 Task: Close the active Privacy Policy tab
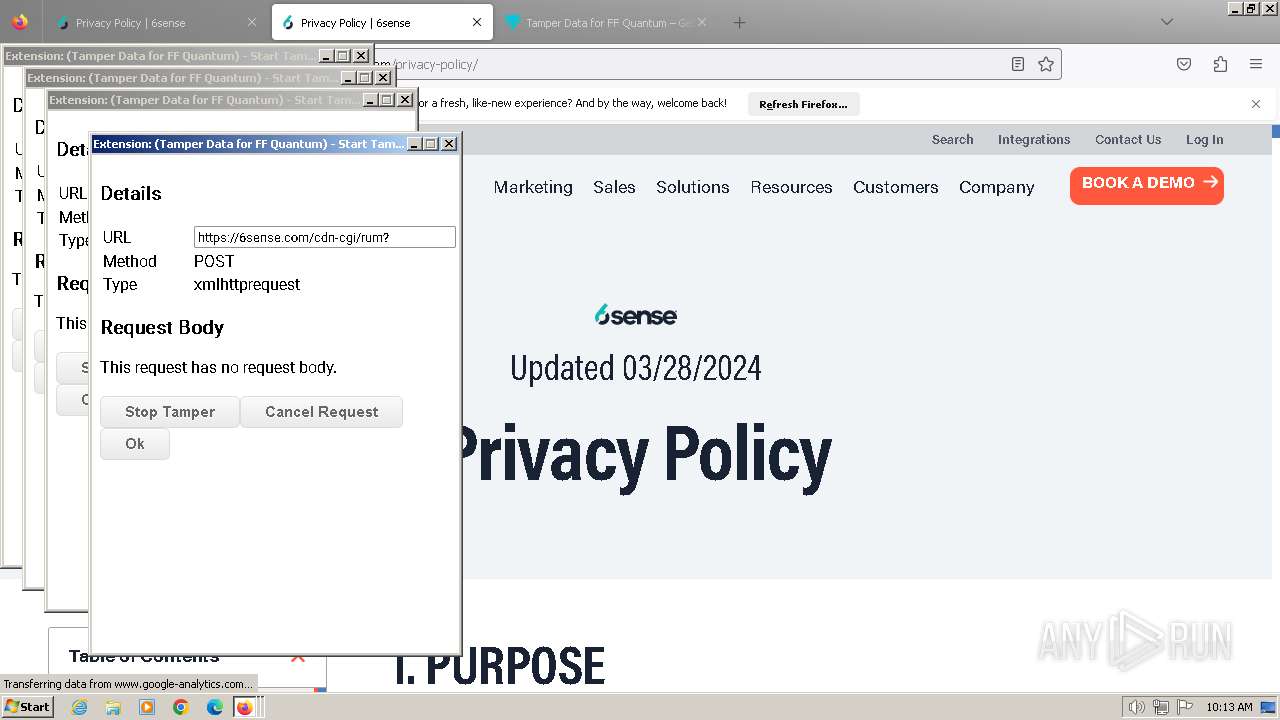coord(477,22)
